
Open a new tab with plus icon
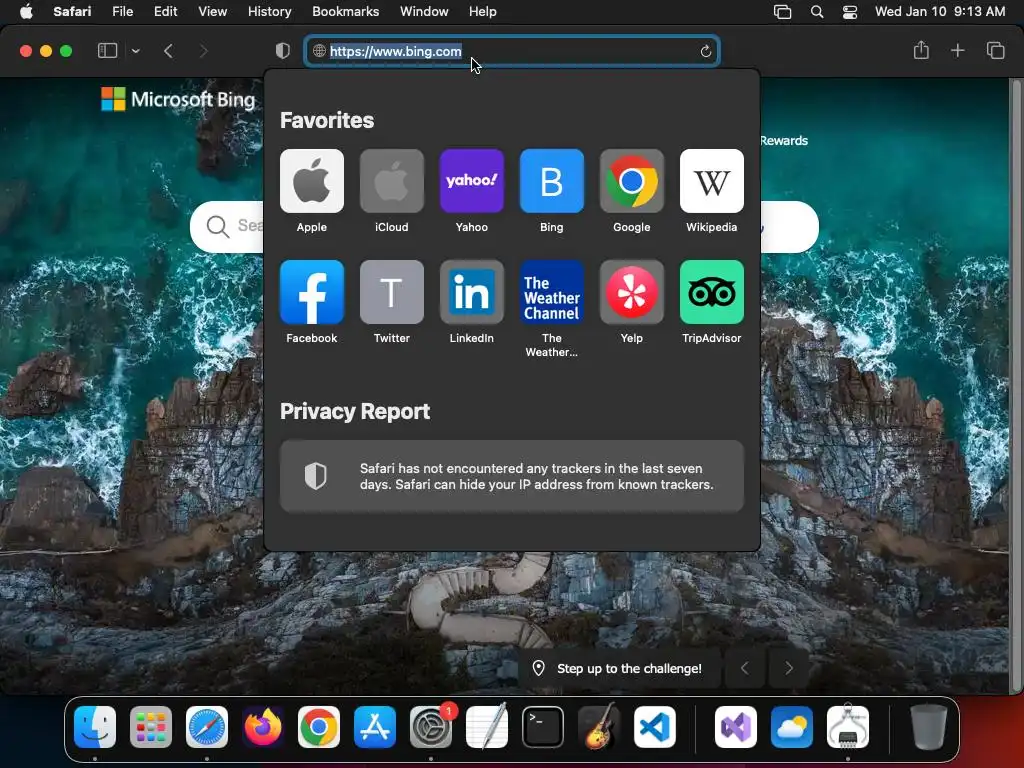[x=957, y=50]
